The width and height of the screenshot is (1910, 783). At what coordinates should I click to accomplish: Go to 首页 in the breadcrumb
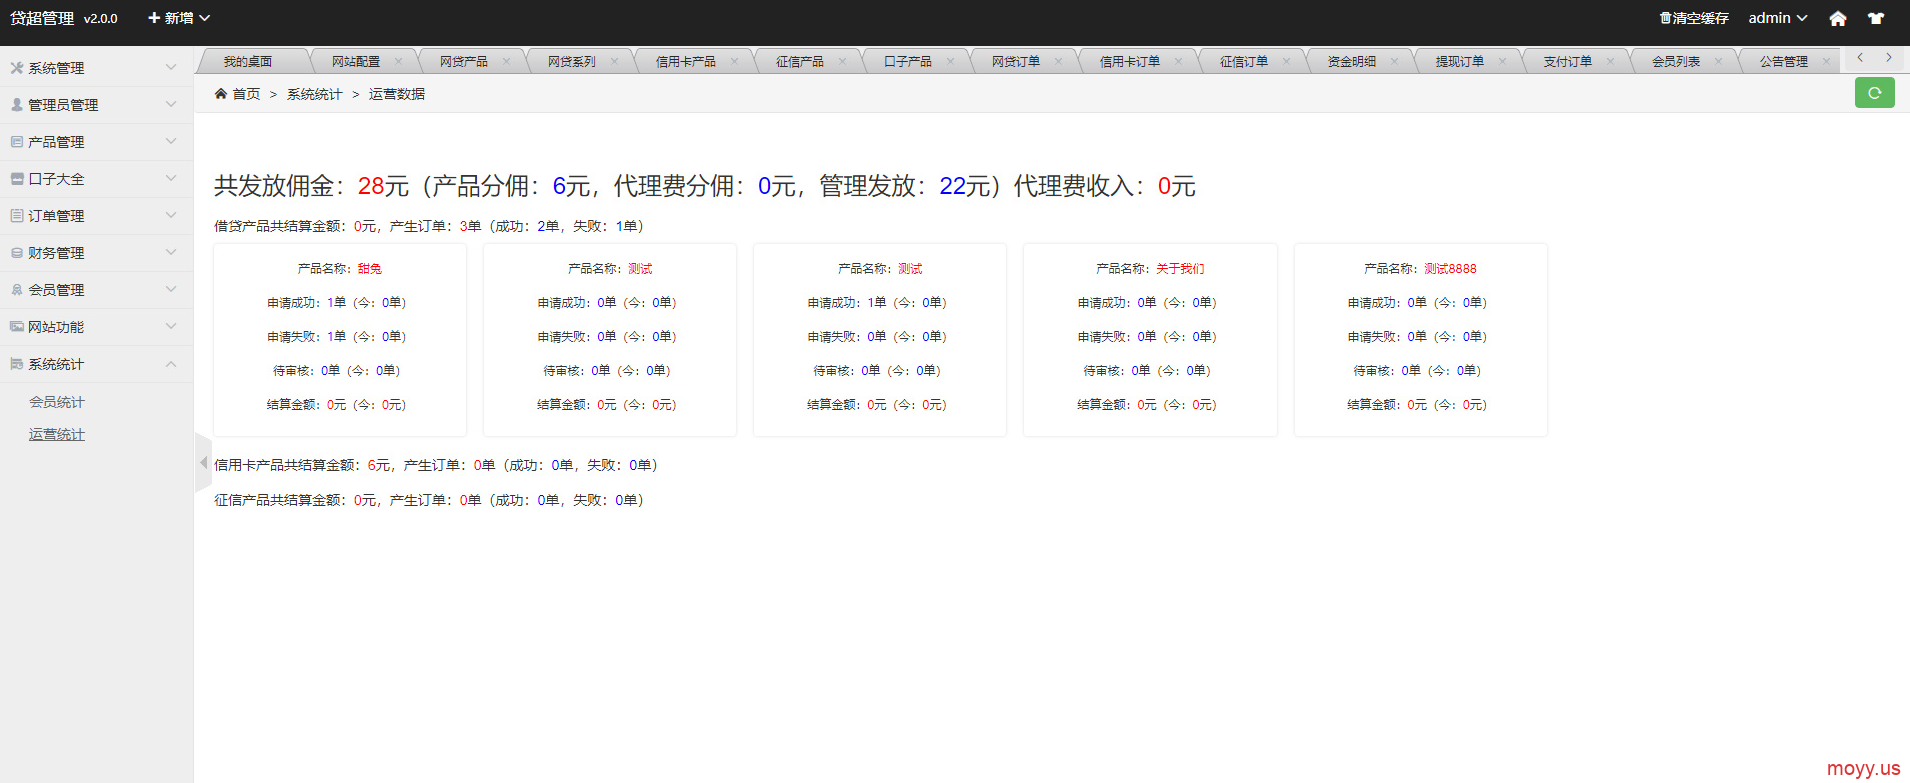click(x=245, y=94)
